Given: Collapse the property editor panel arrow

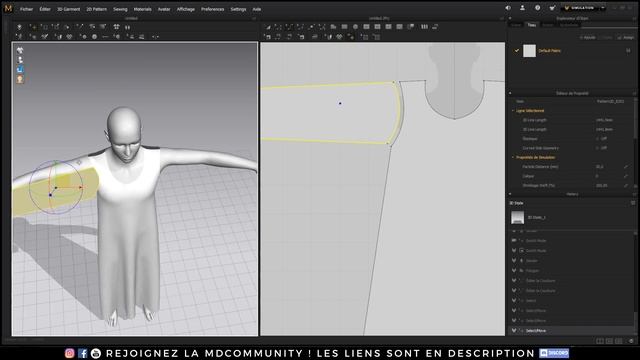Looking at the screenshot, I should coord(510,93).
